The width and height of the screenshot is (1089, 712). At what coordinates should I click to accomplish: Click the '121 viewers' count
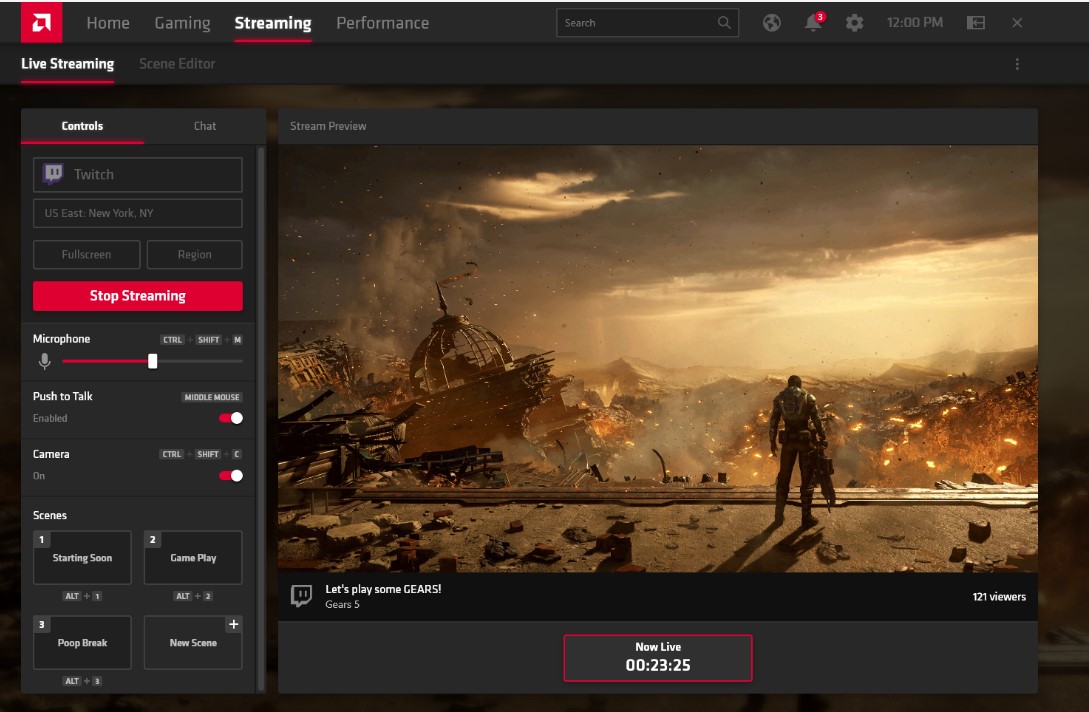[999, 597]
